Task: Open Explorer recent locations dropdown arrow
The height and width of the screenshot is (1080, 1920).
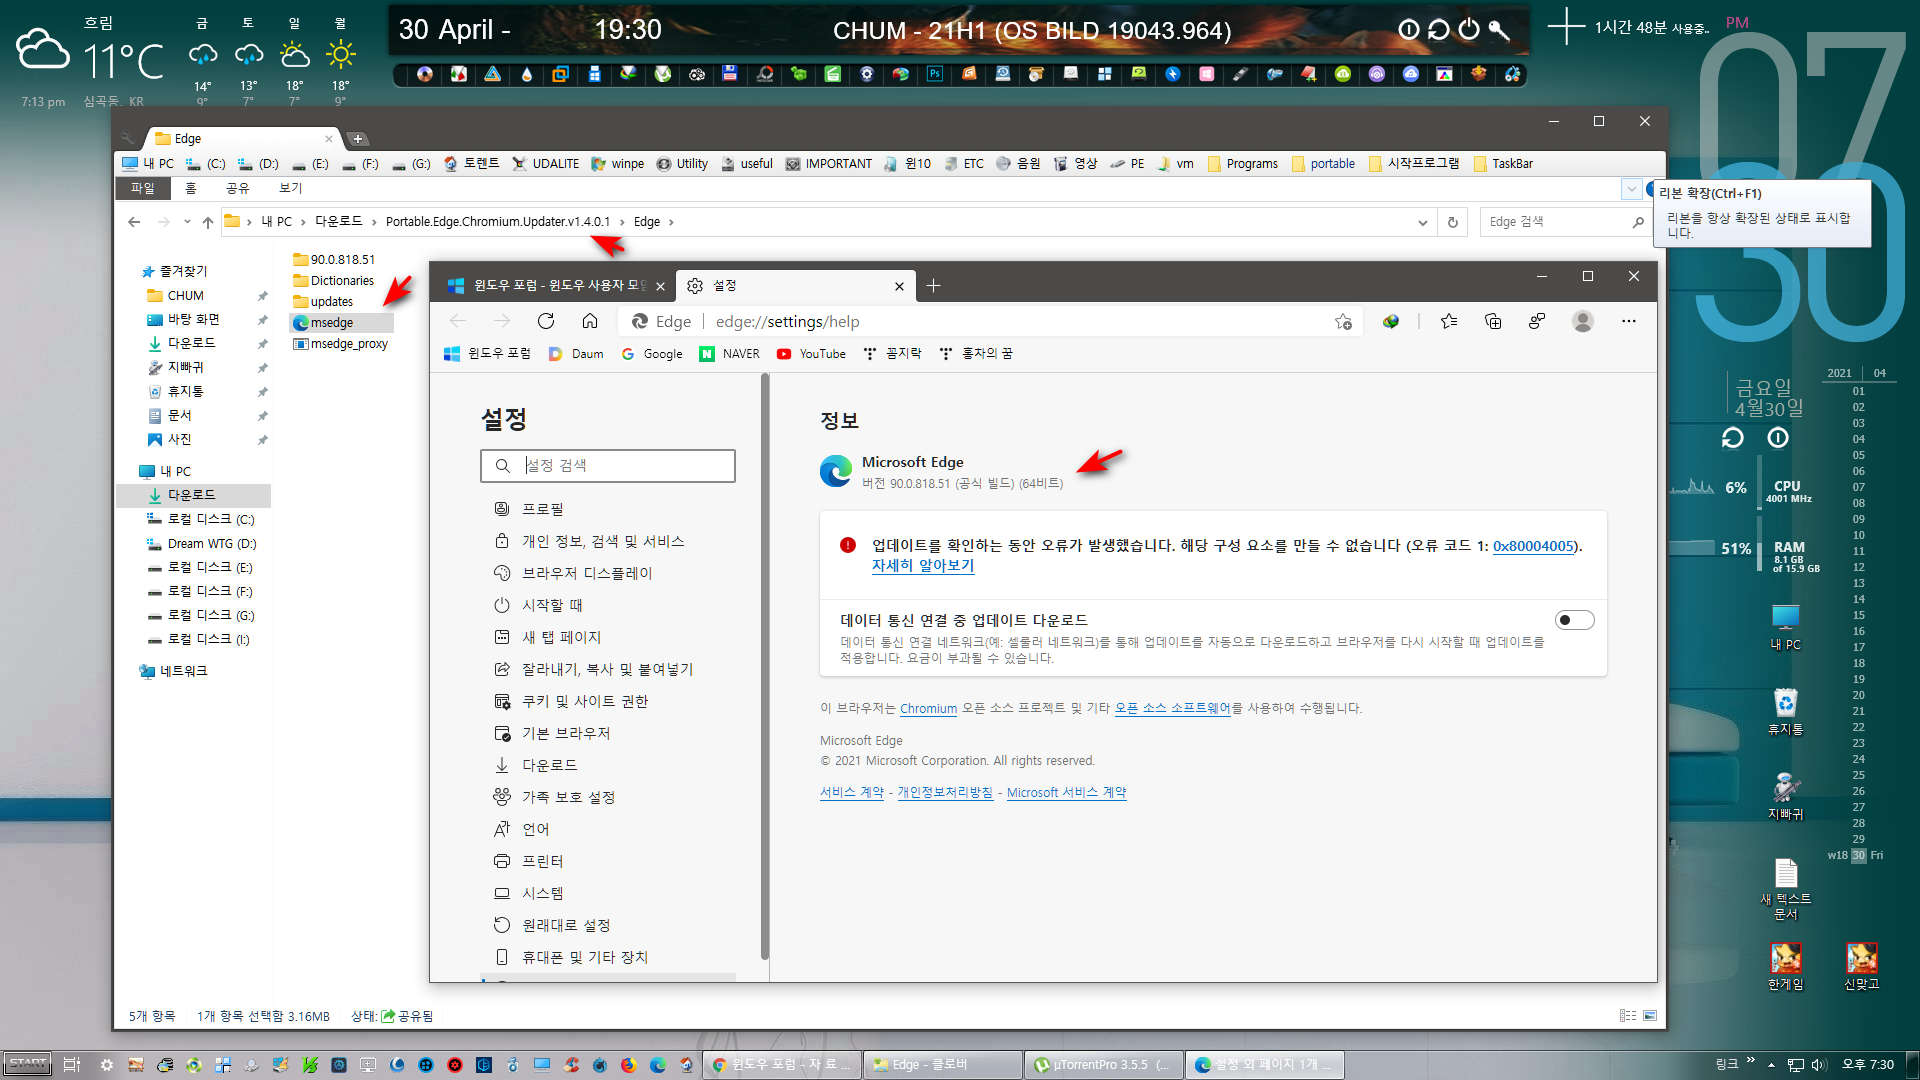Action: [x=187, y=222]
